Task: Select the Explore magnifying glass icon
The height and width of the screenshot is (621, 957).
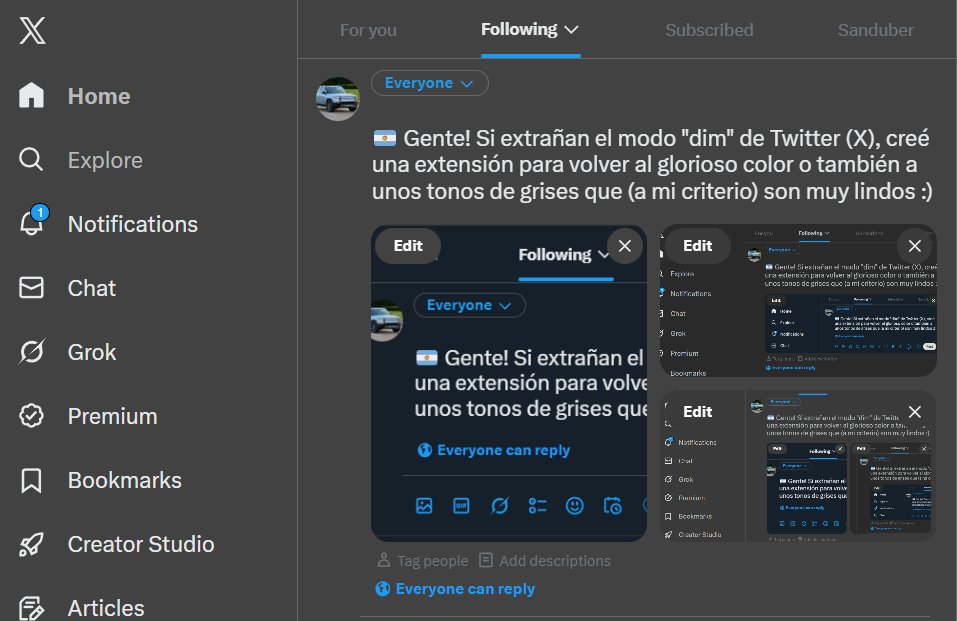Action: point(31,160)
